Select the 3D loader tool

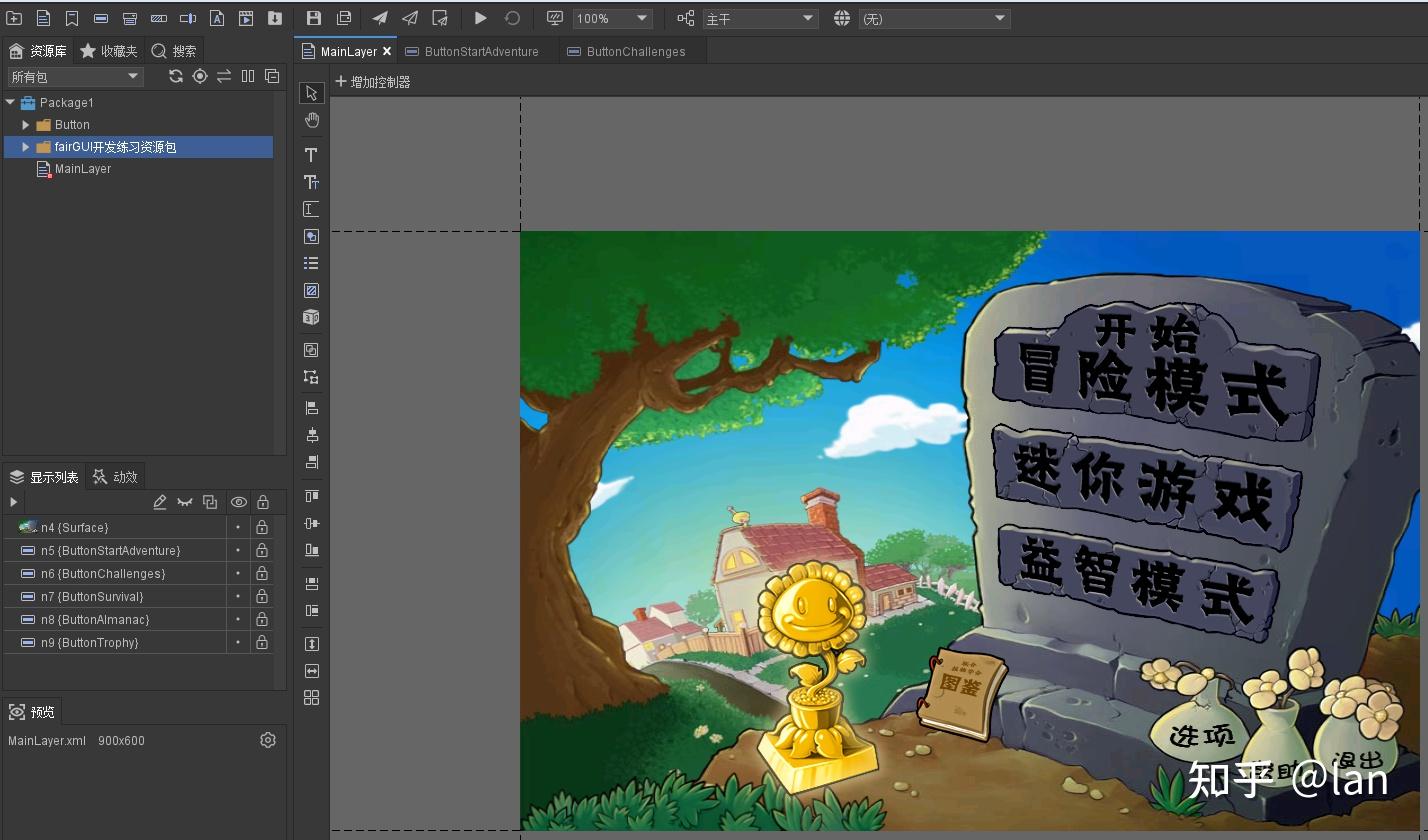(x=311, y=317)
